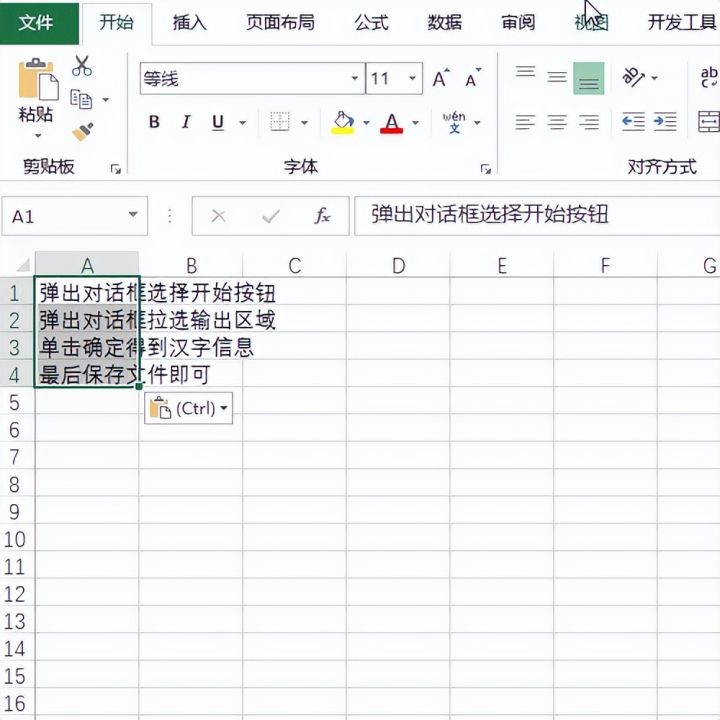Image resolution: width=720 pixels, height=720 pixels.
Task: Open the insert function fx
Action: pyautogui.click(x=322, y=216)
